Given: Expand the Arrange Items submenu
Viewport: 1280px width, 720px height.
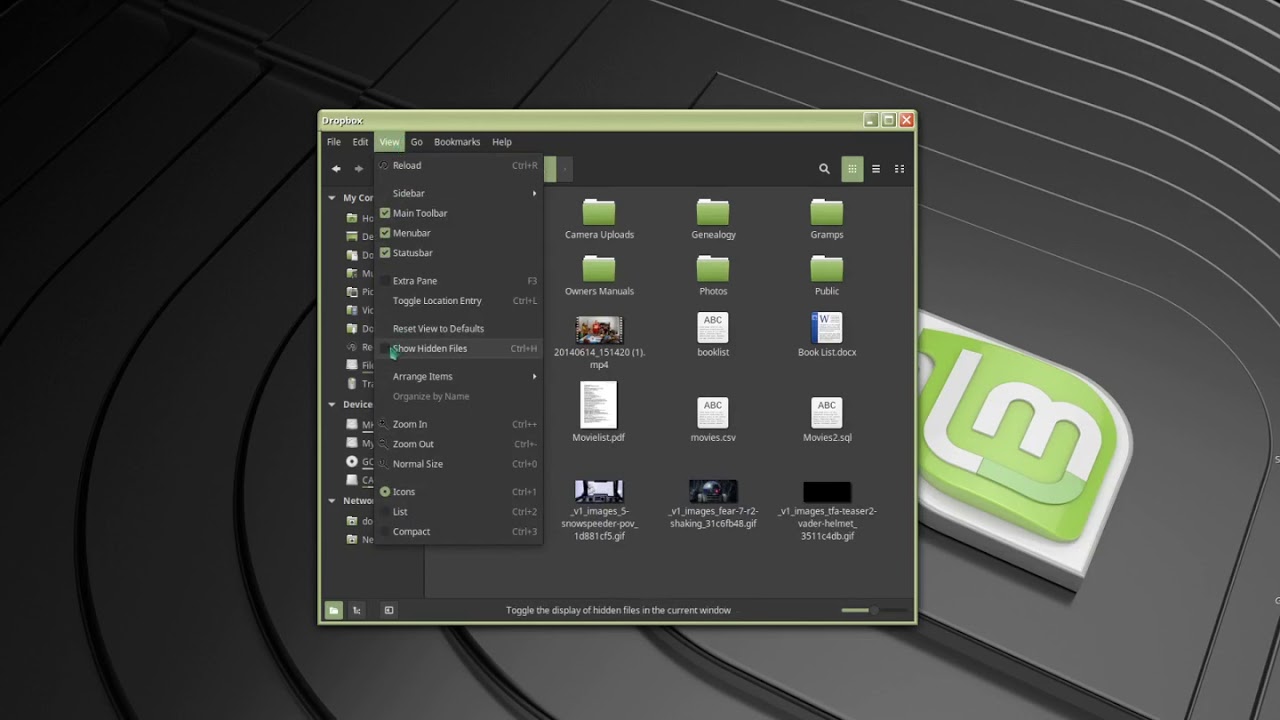Looking at the screenshot, I should (458, 377).
